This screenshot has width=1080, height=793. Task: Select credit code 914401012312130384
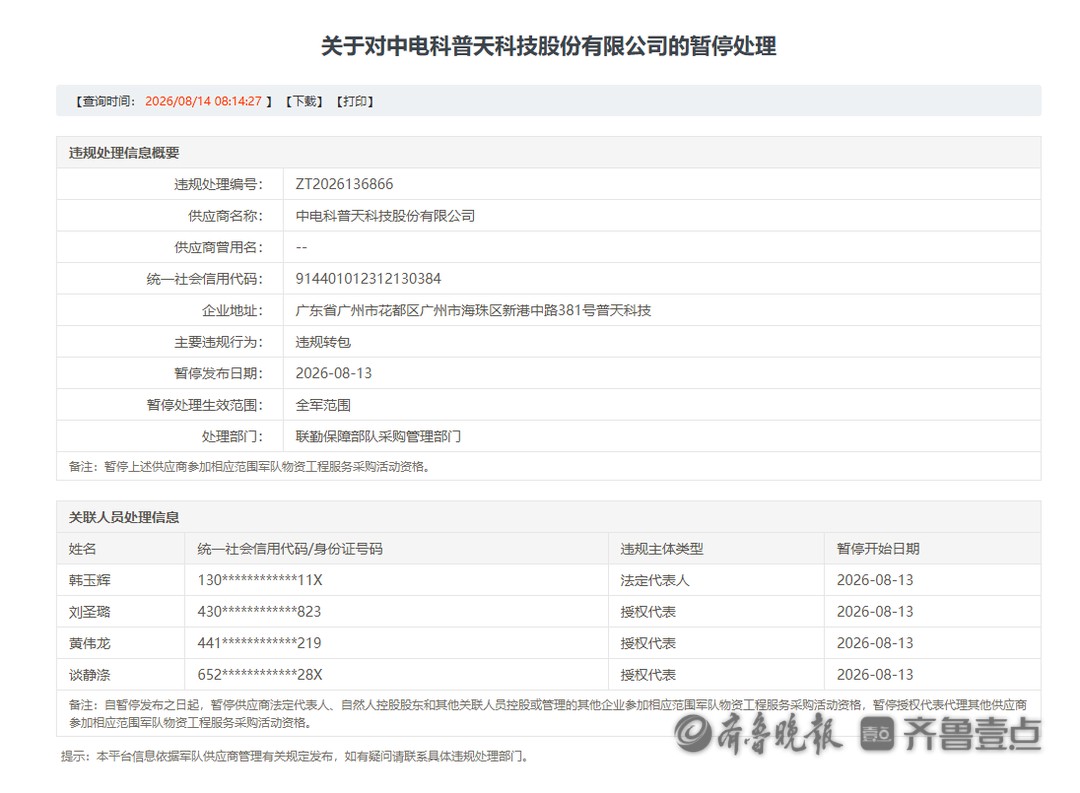(368, 279)
